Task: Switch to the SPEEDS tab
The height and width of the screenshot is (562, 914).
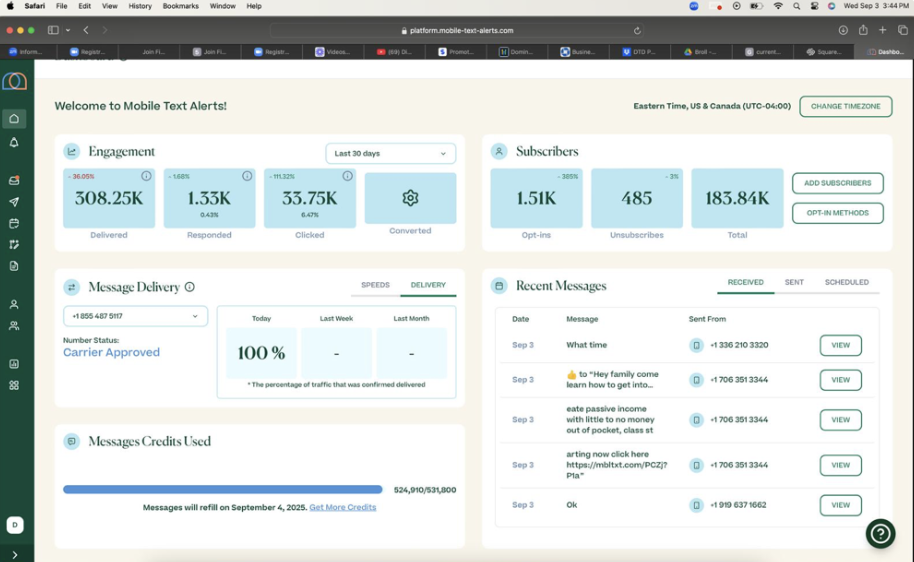Action: pyautogui.click(x=375, y=284)
